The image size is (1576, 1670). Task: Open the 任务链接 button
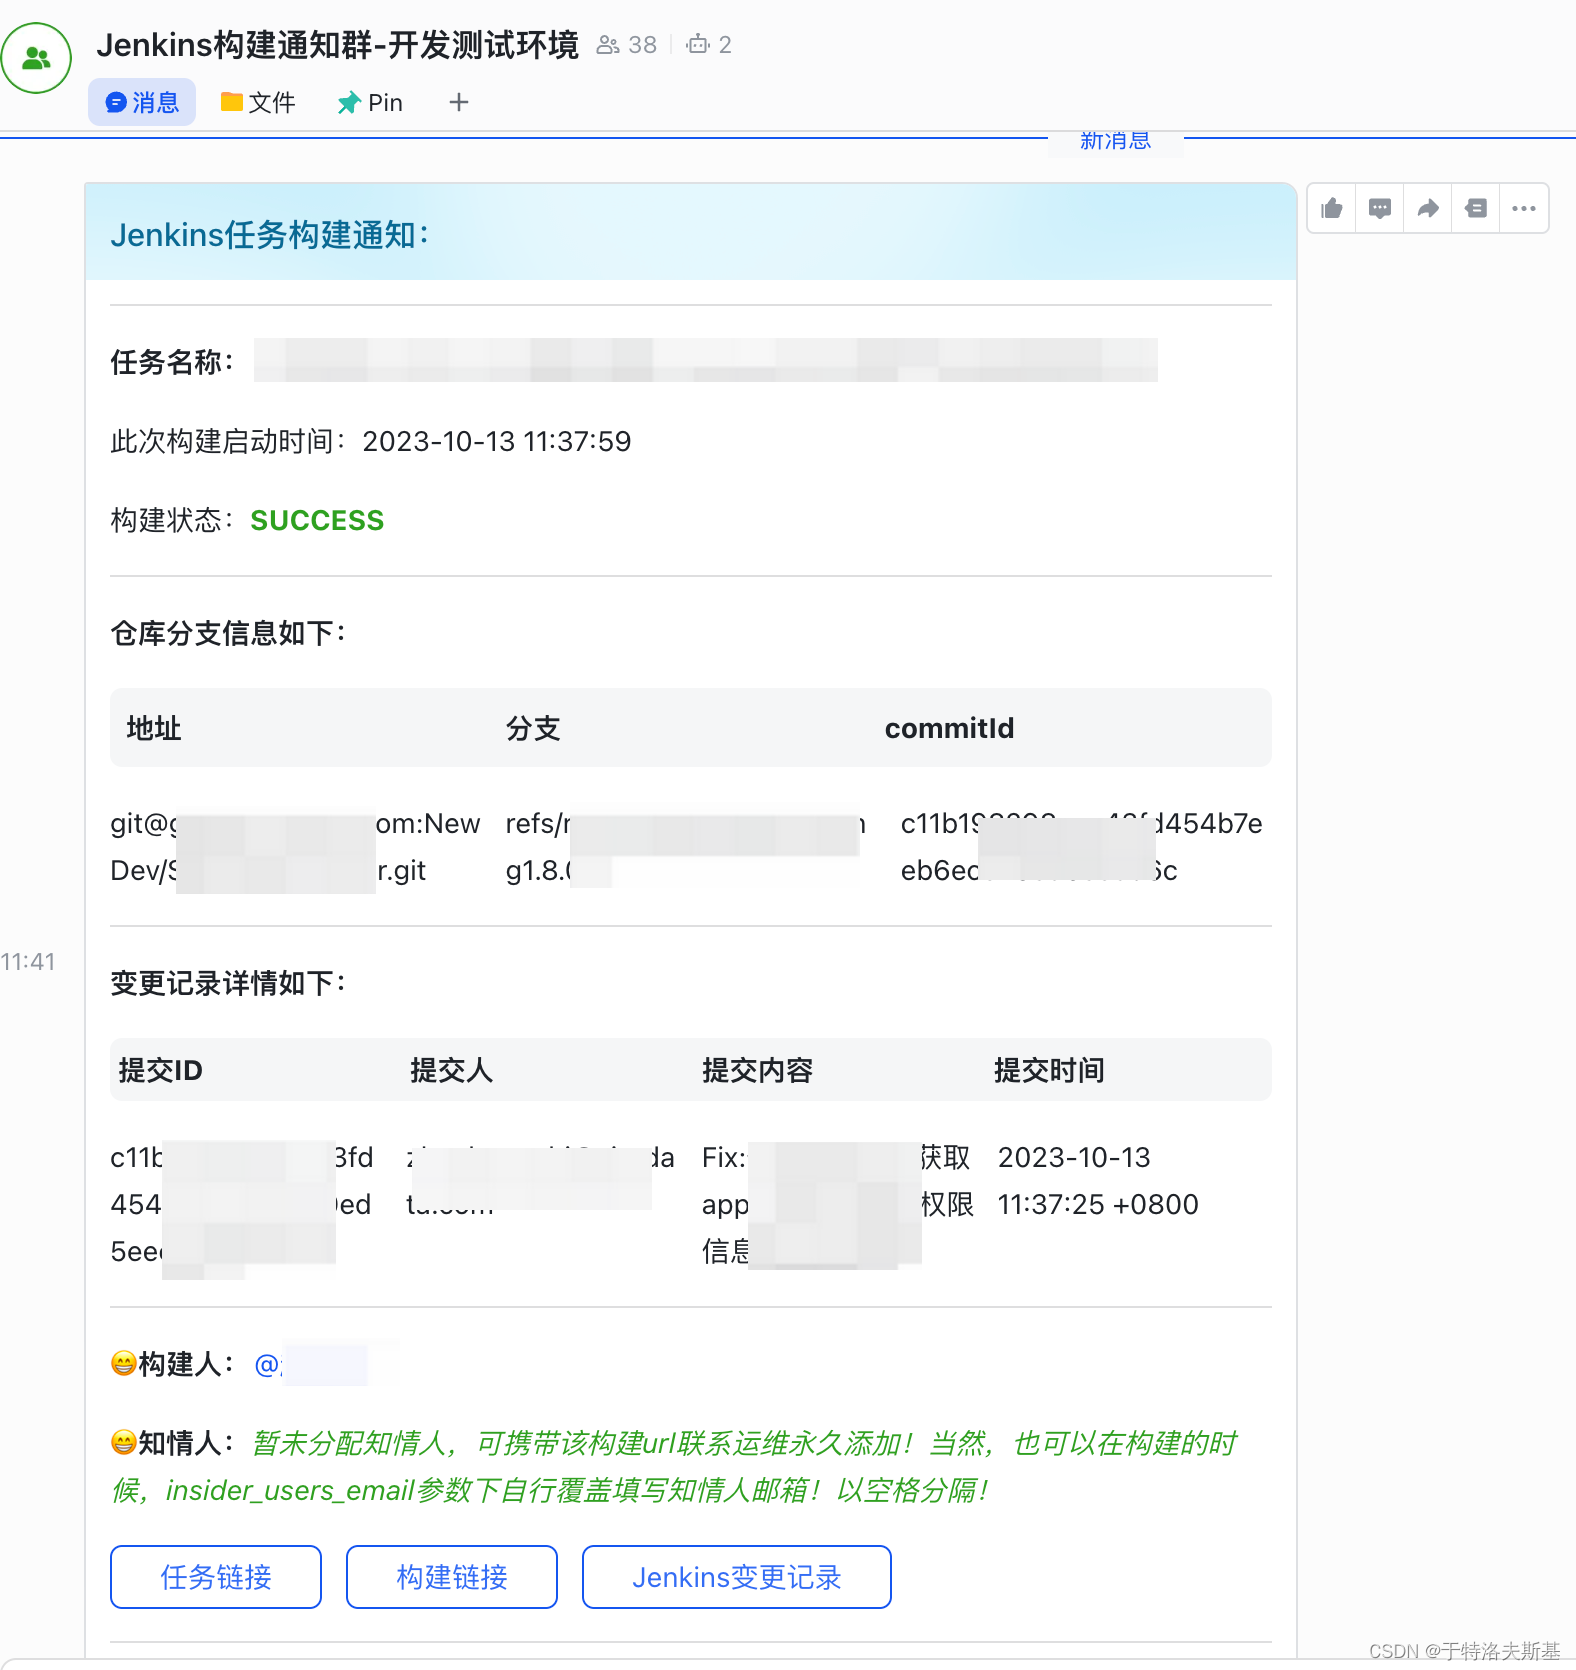pos(216,1577)
